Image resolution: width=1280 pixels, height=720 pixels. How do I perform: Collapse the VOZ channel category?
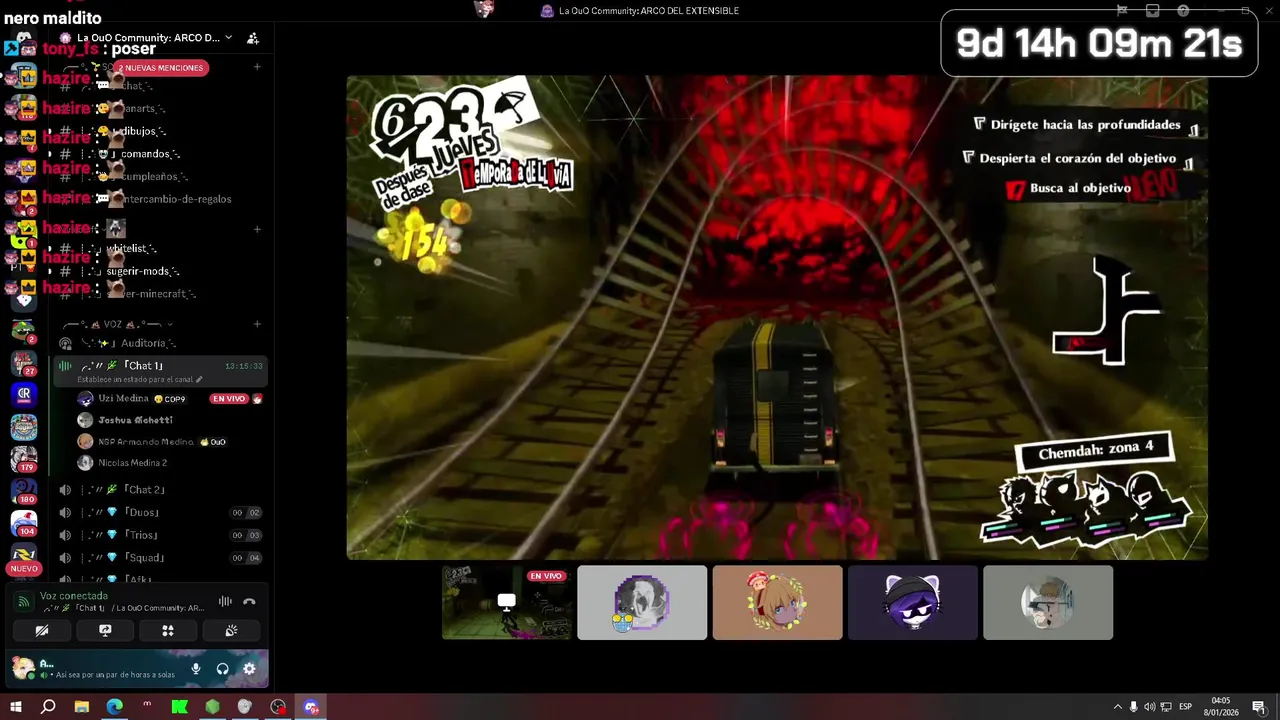point(118,324)
